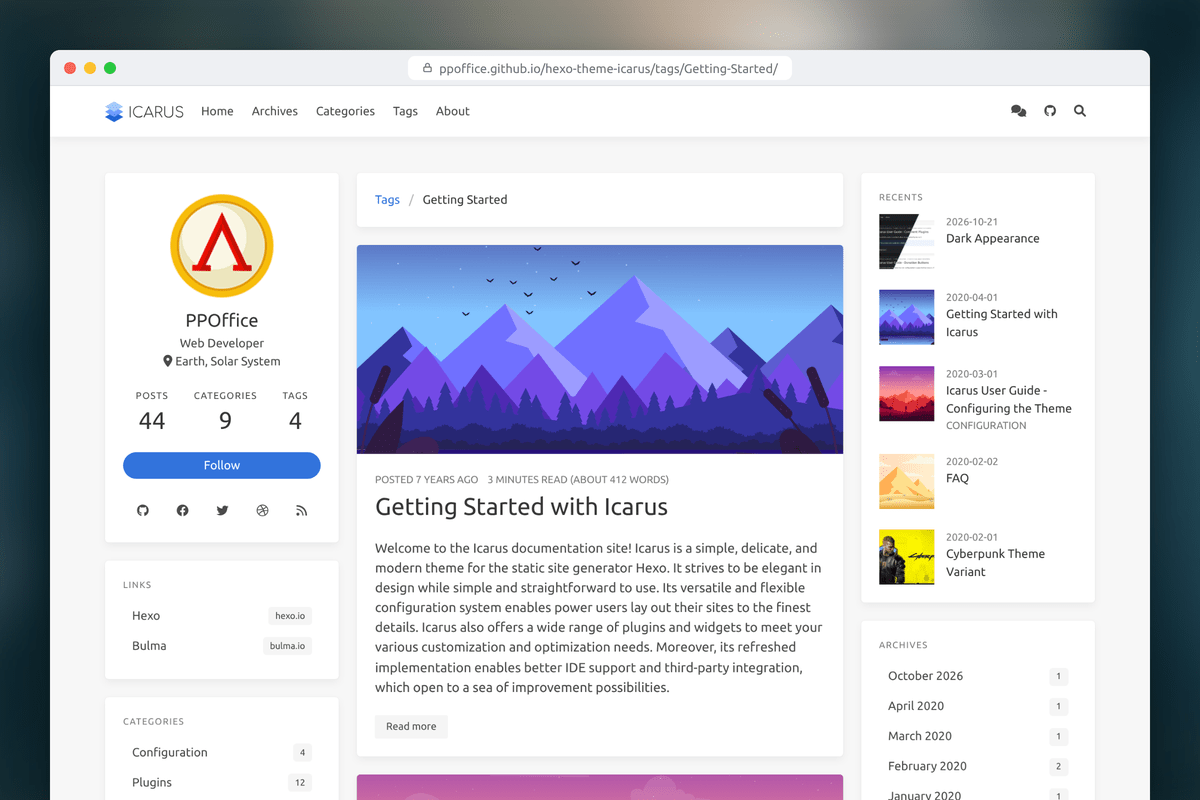1200x800 pixels.
Task: Open the GitHub profile icon under Follow
Action: [x=143, y=511]
